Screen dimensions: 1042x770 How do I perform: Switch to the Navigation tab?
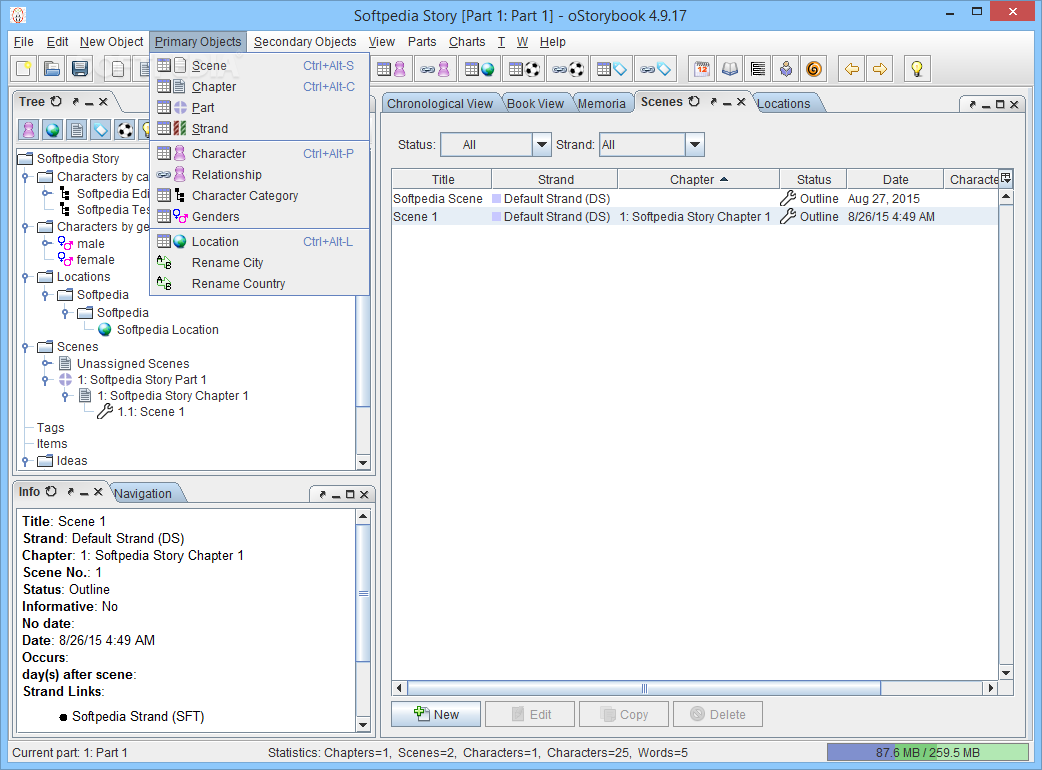[x=143, y=494]
